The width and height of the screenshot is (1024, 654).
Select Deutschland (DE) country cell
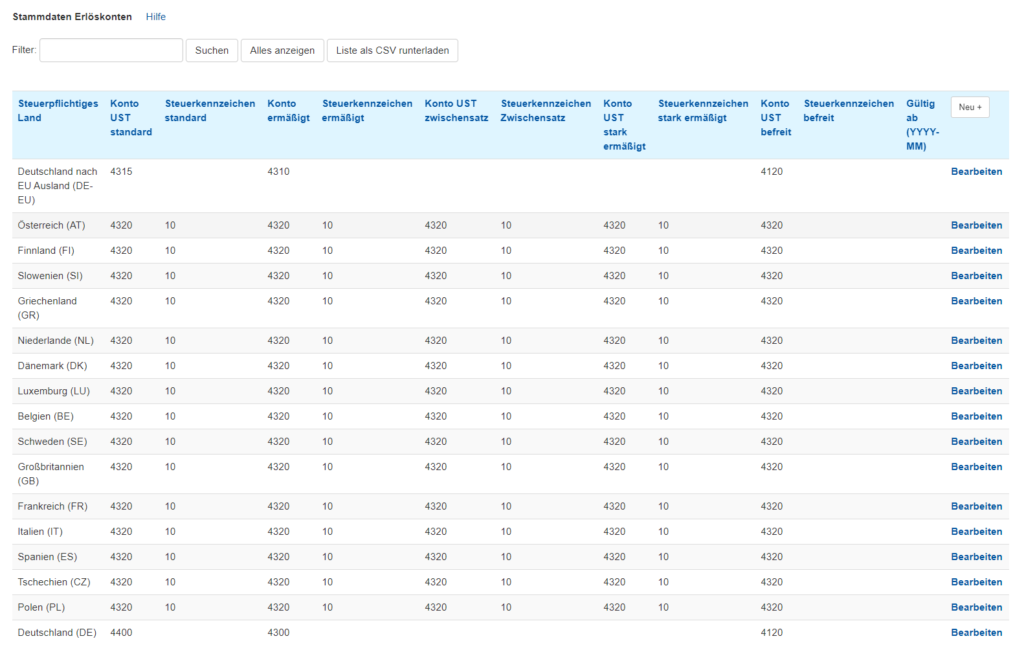(57, 633)
